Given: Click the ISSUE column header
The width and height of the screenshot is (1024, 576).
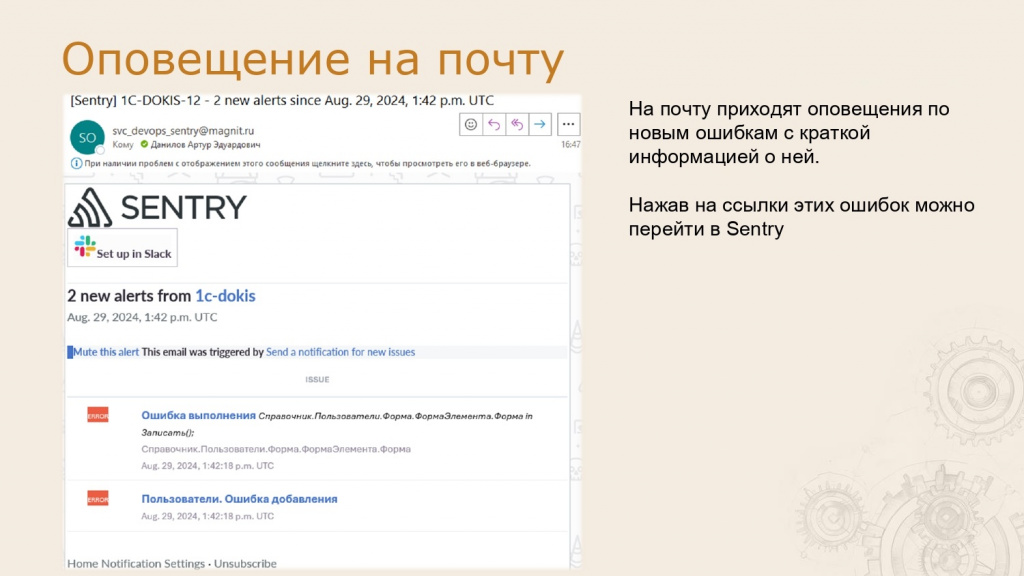Looking at the screenshot, I should pos(317,379).
